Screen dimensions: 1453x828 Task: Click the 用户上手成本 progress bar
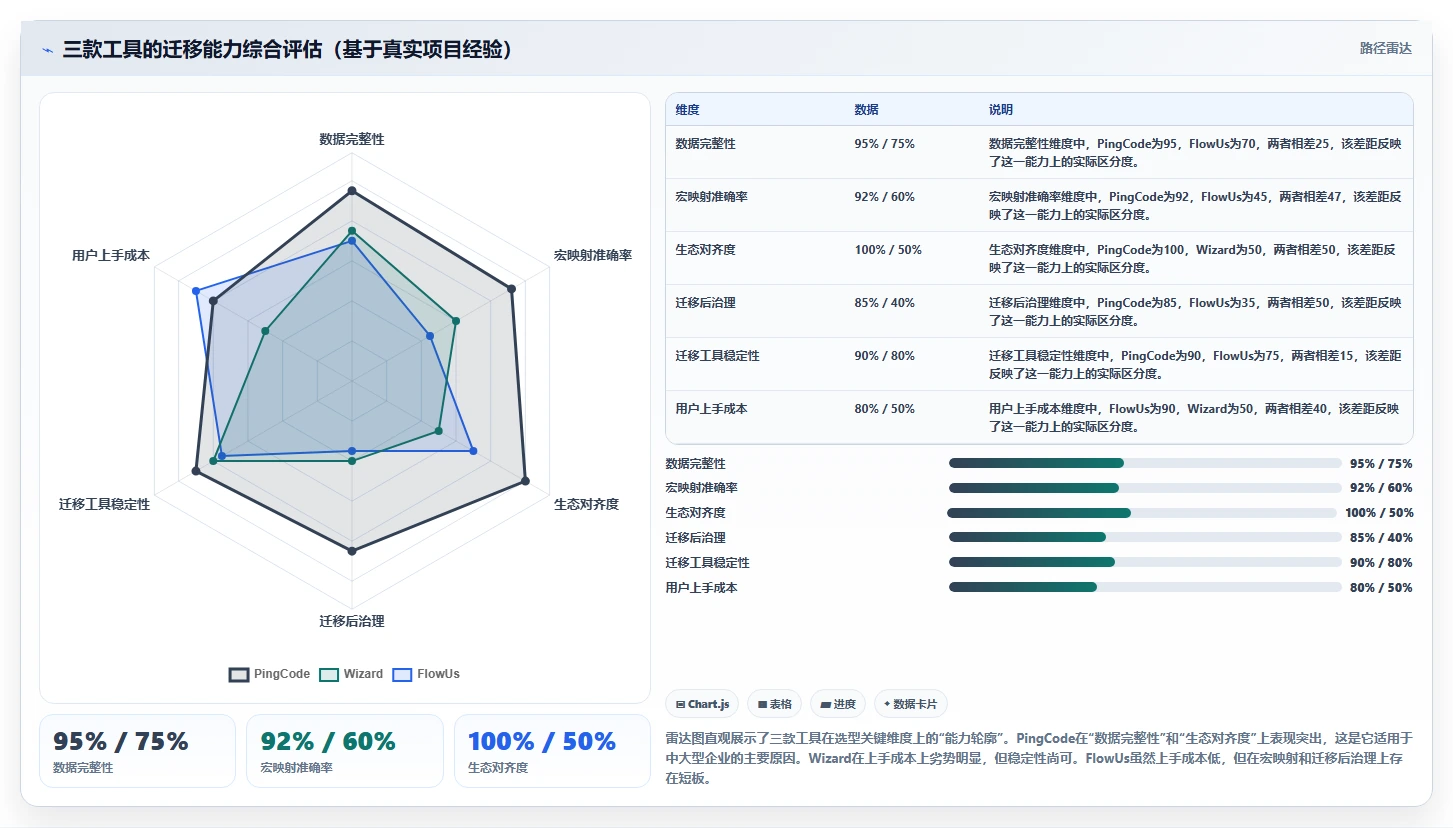click(x=1145, y=587)
